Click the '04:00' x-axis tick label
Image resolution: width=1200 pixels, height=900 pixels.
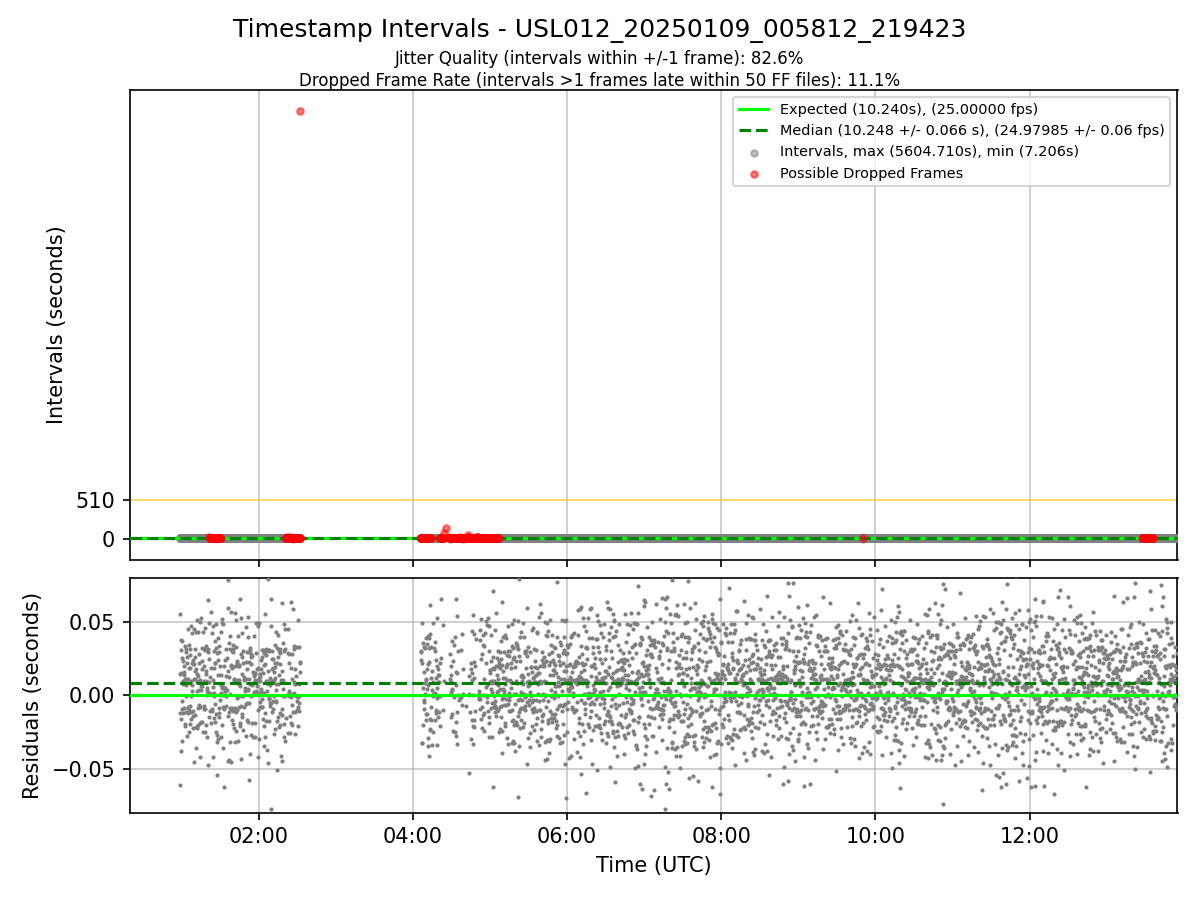[x=413, y=836]
